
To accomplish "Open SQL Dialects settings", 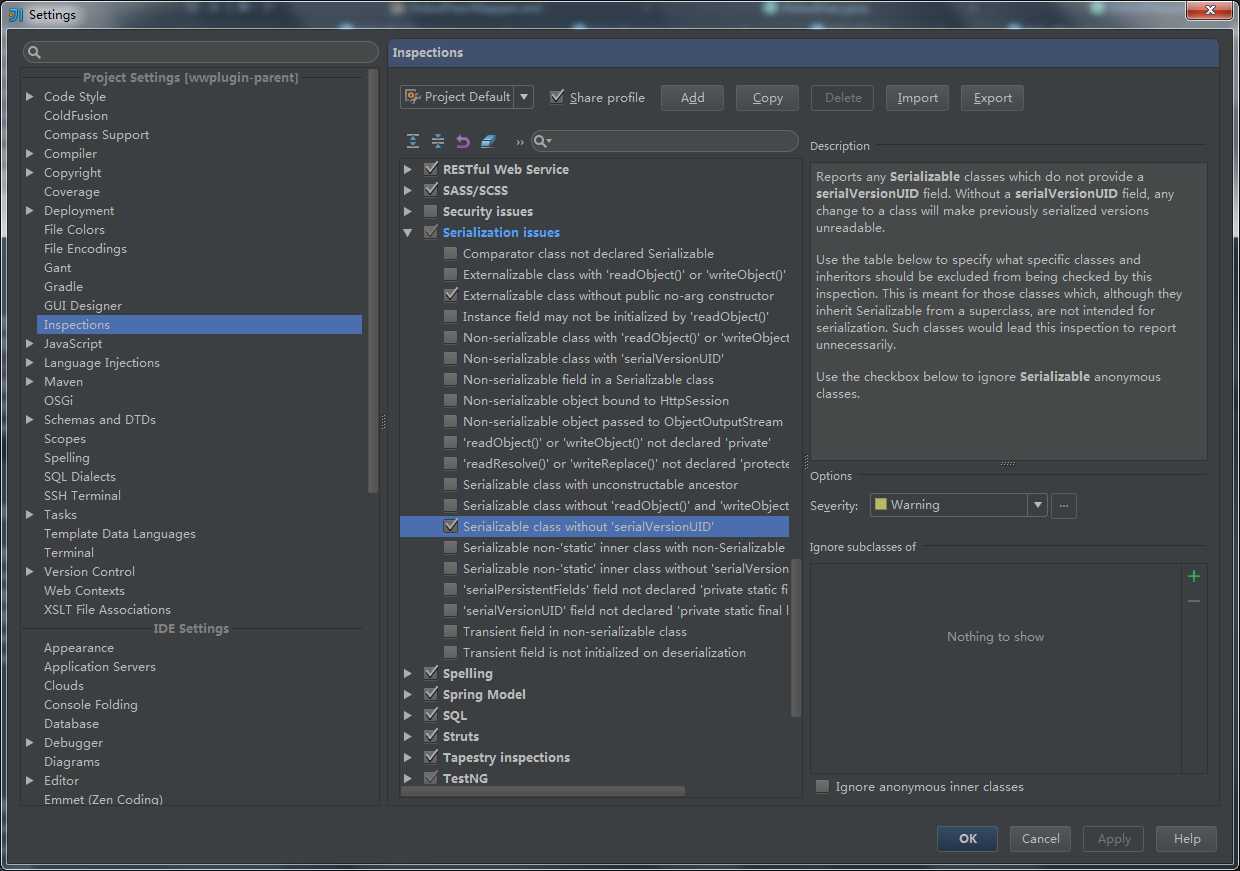I will tap(80, 477).
